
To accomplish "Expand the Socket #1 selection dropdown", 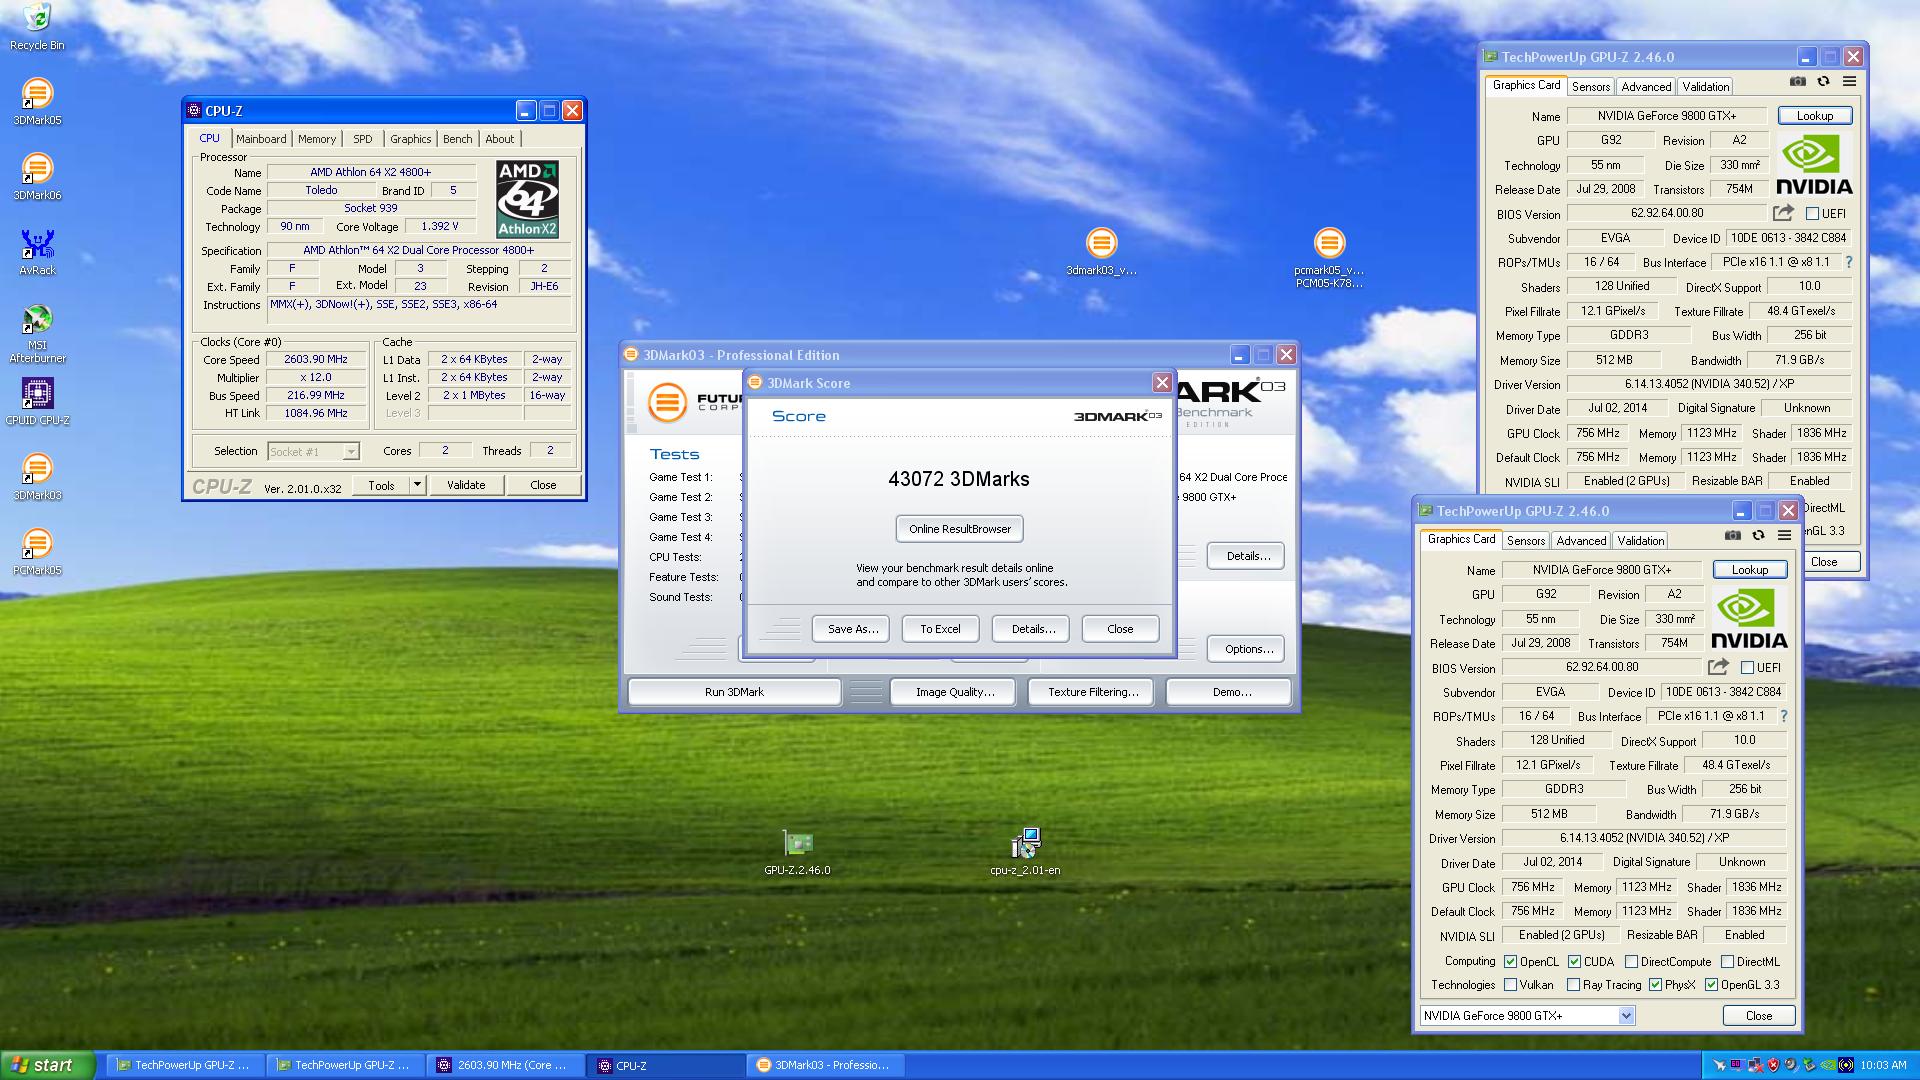I will [x=350, y=452].
